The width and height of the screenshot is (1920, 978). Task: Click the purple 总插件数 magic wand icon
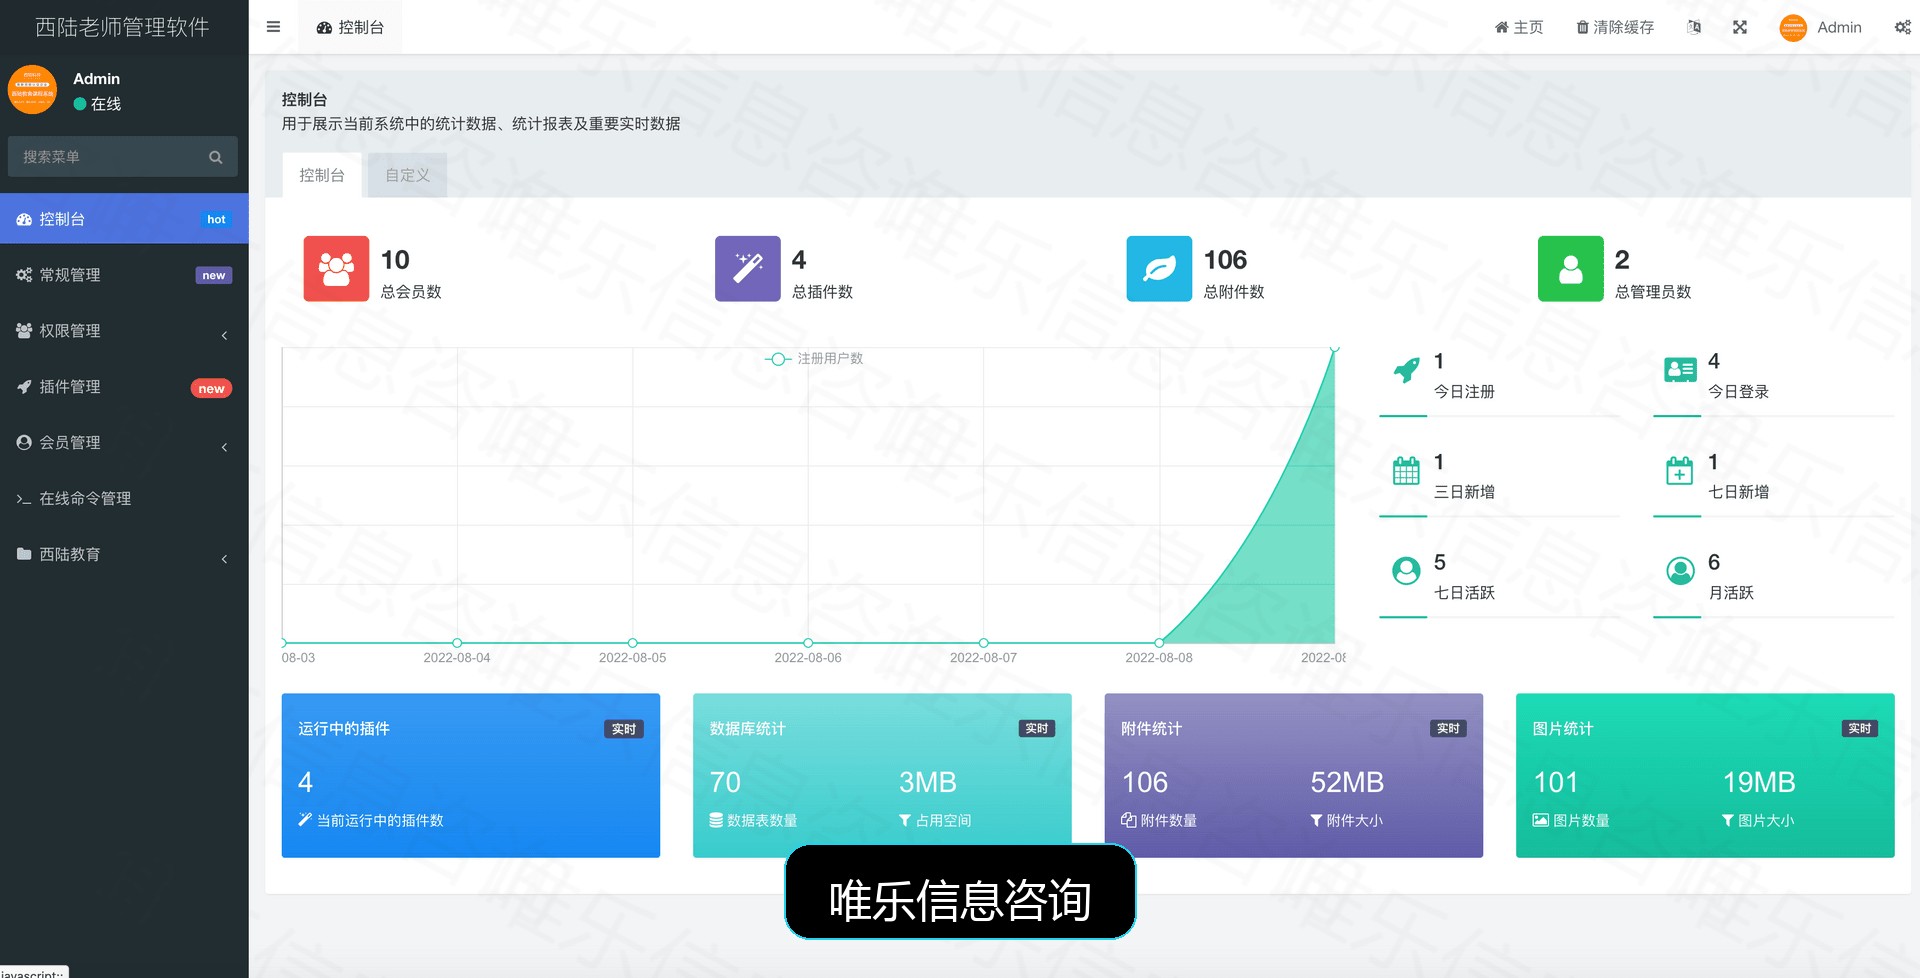coord(748,269)
